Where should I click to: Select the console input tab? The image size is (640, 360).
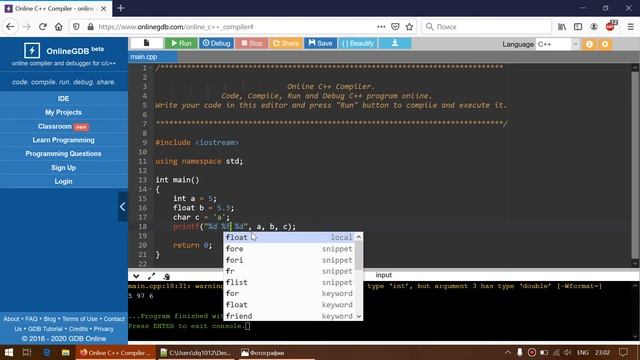click(383, 275)
